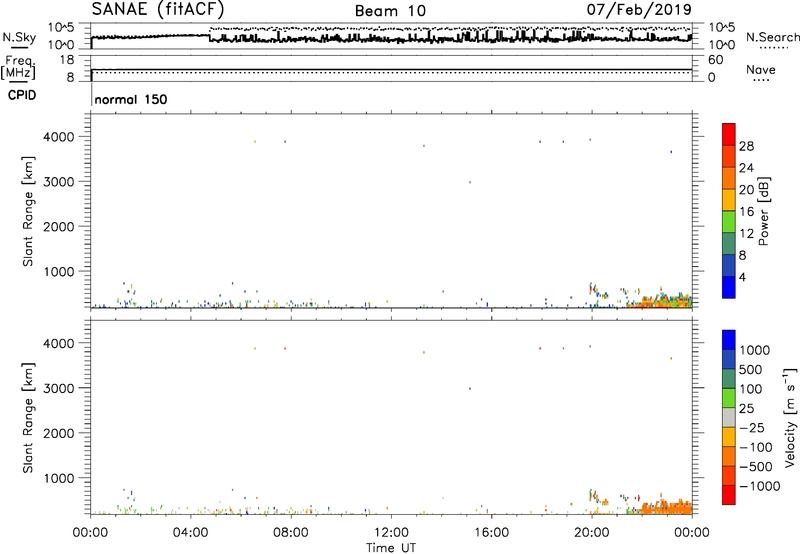Click the Slant Range [km] title of velocity panel
The image size is (800, 554).
(x=28, y=418)
